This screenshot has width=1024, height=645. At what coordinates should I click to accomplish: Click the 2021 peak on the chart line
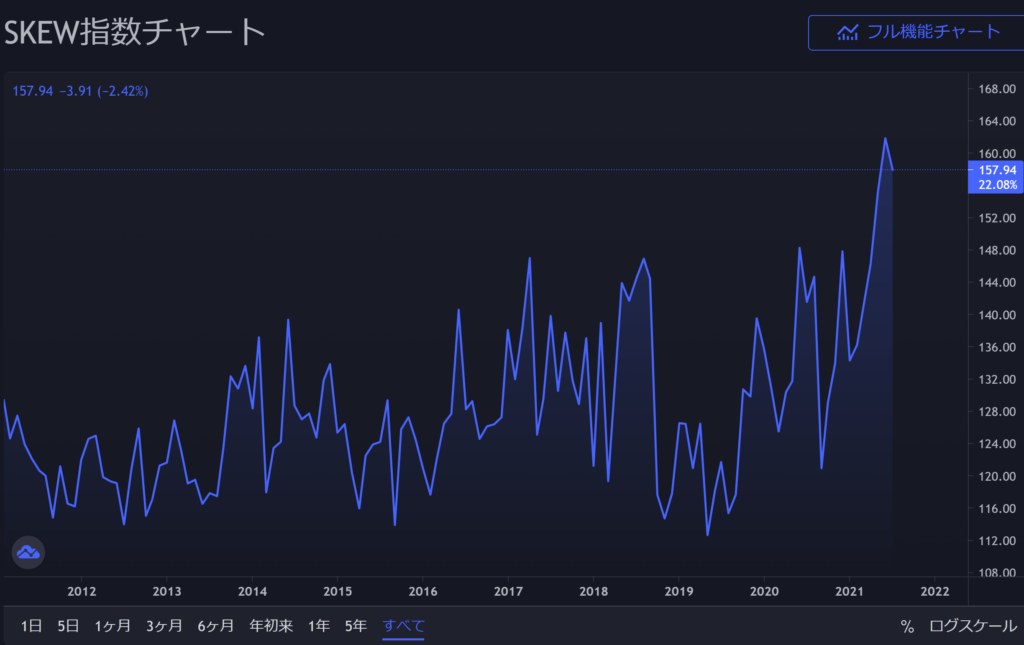click(x=885, y=138)
